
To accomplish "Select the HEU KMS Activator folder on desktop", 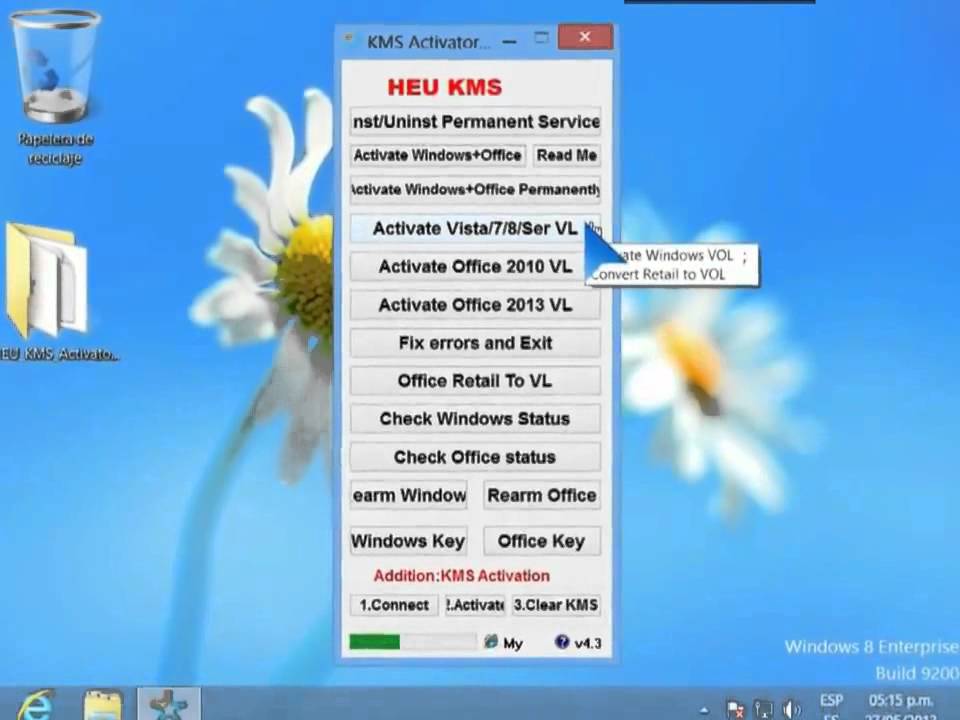I will (x=52, y=293).
